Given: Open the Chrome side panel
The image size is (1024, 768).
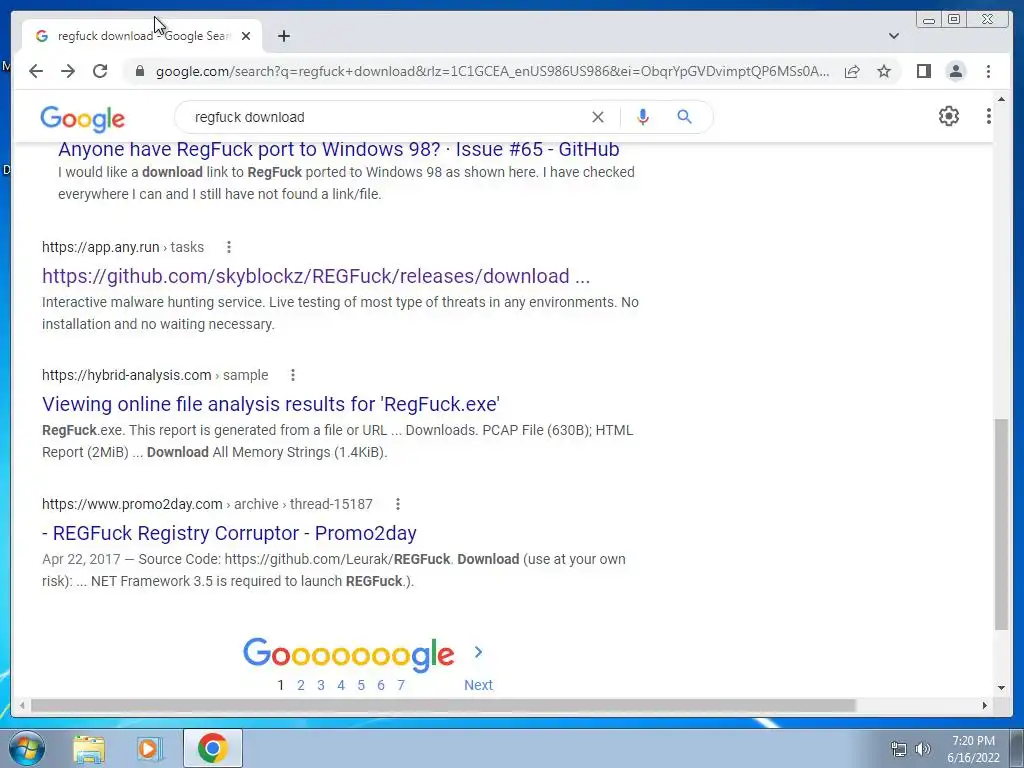Looking at the screenshot, I should (x=923, y=71).
